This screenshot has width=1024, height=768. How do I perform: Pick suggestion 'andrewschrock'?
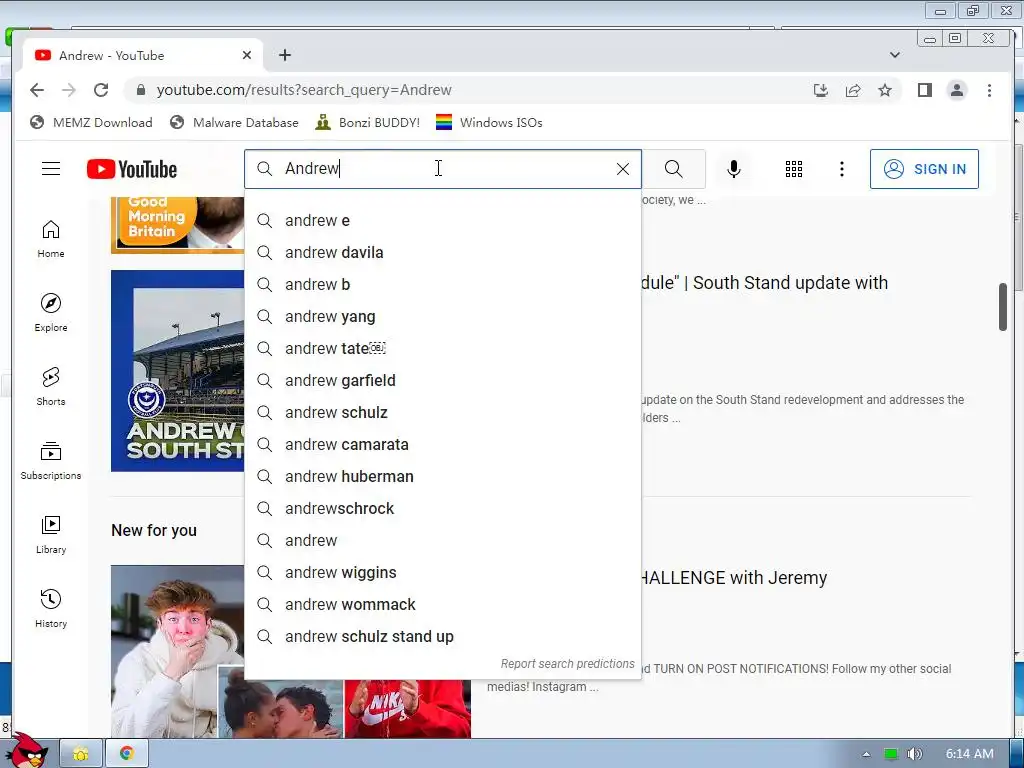click(443, 509)
